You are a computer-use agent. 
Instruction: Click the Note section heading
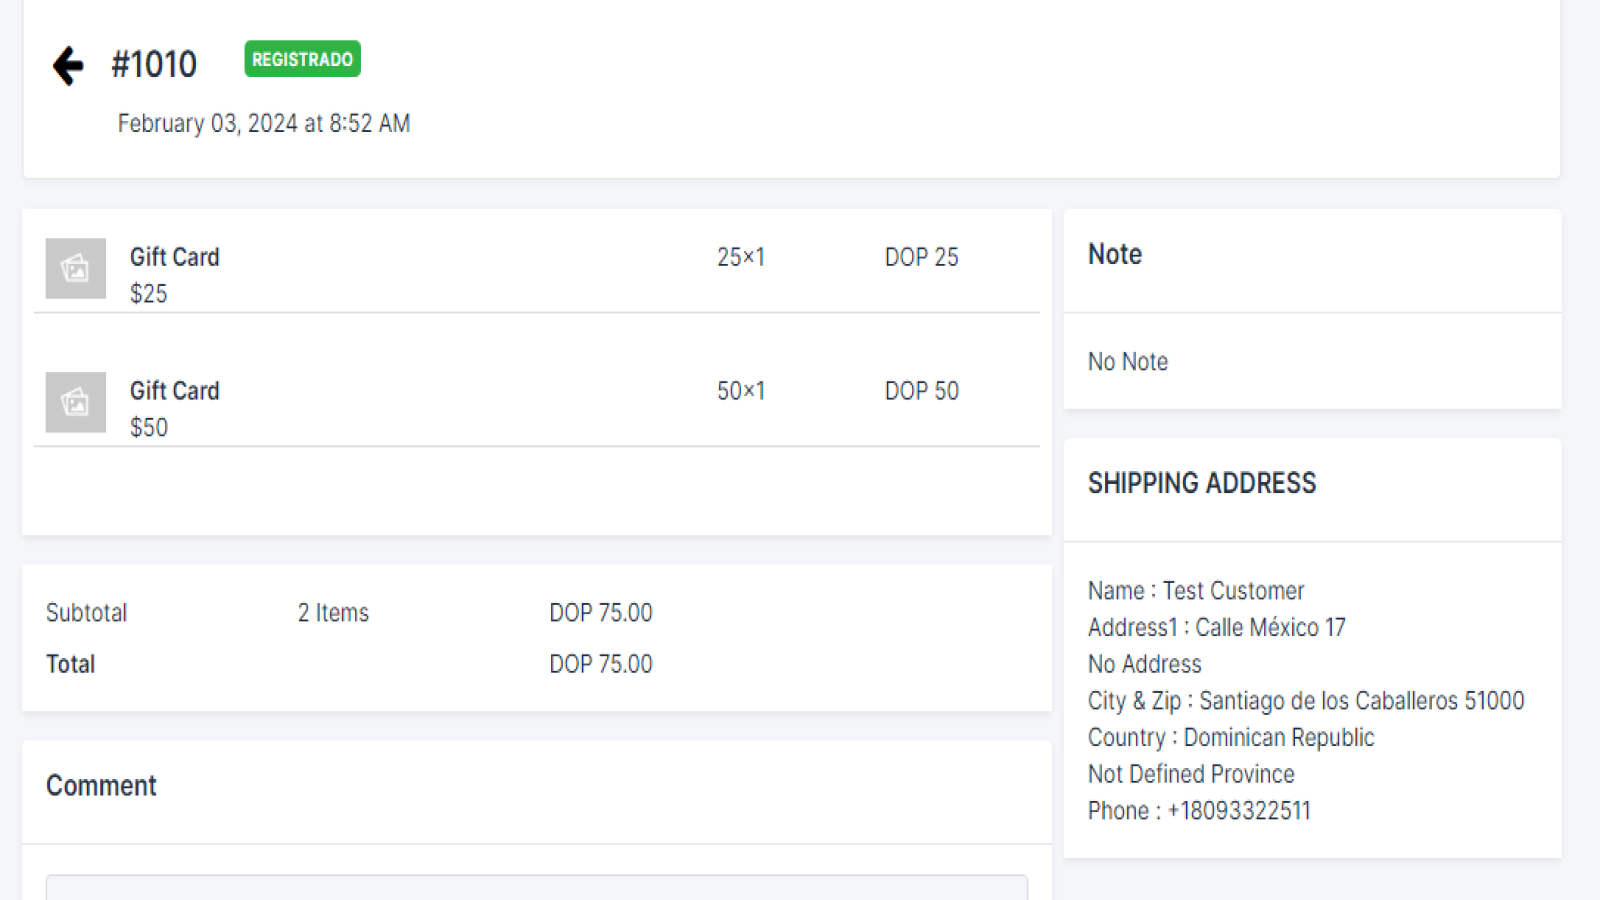1115,254
